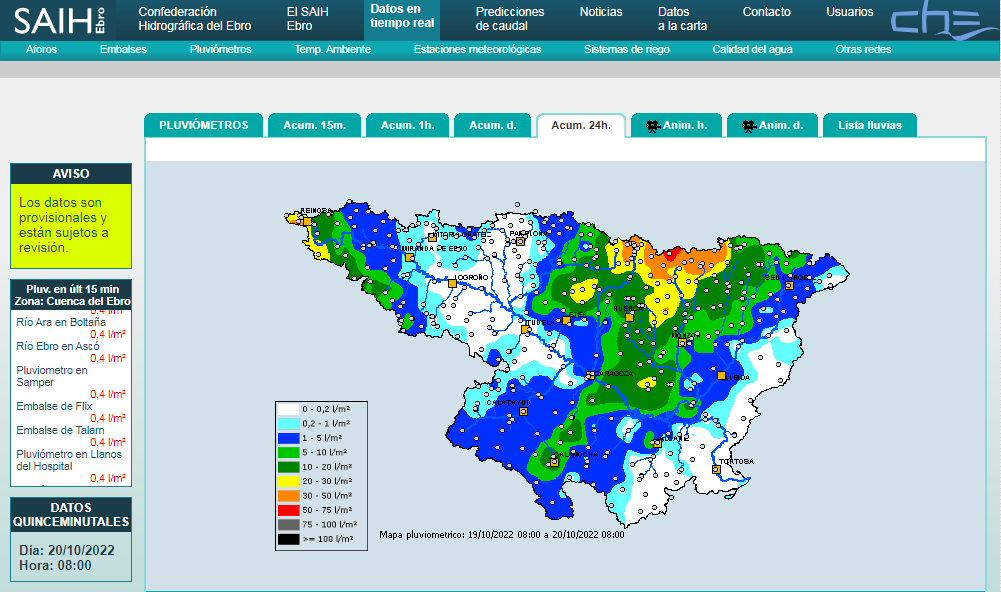
Task: Open the Usuarios menu item
Action: point(850,12)
